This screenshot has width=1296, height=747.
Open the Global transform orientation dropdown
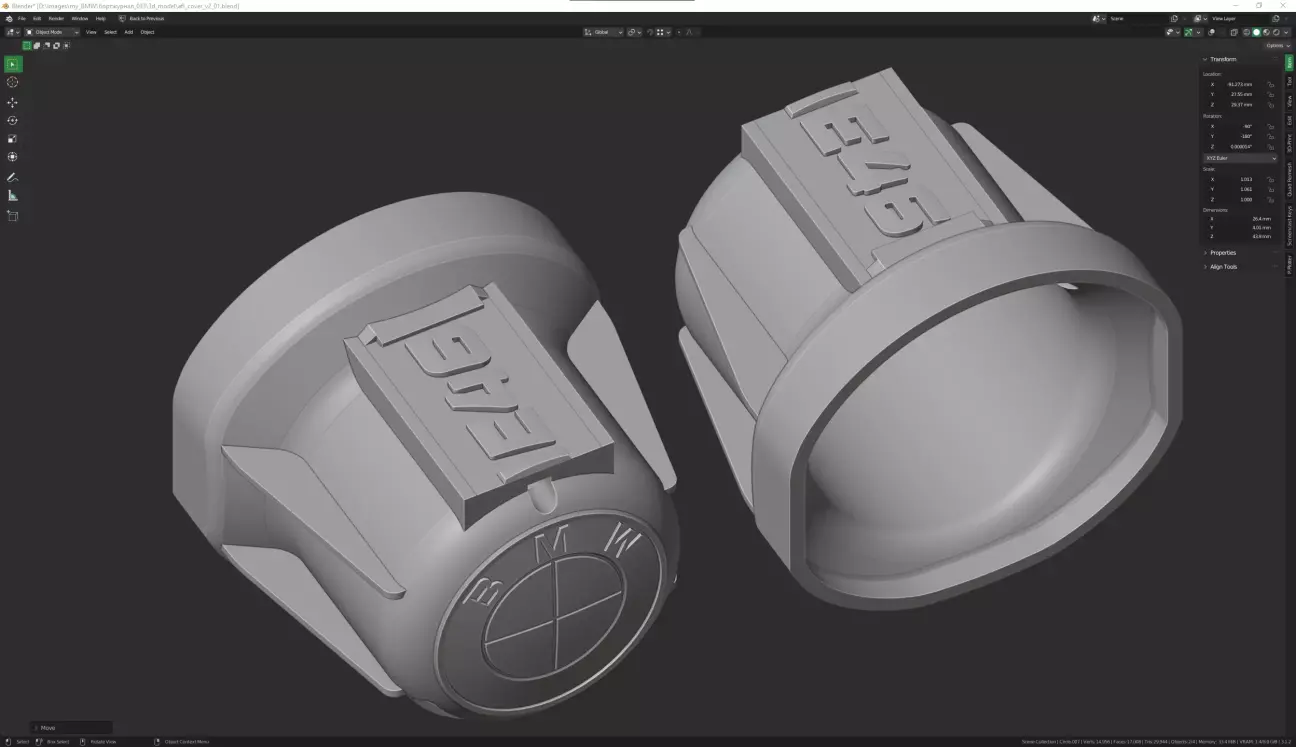[604, 32]
